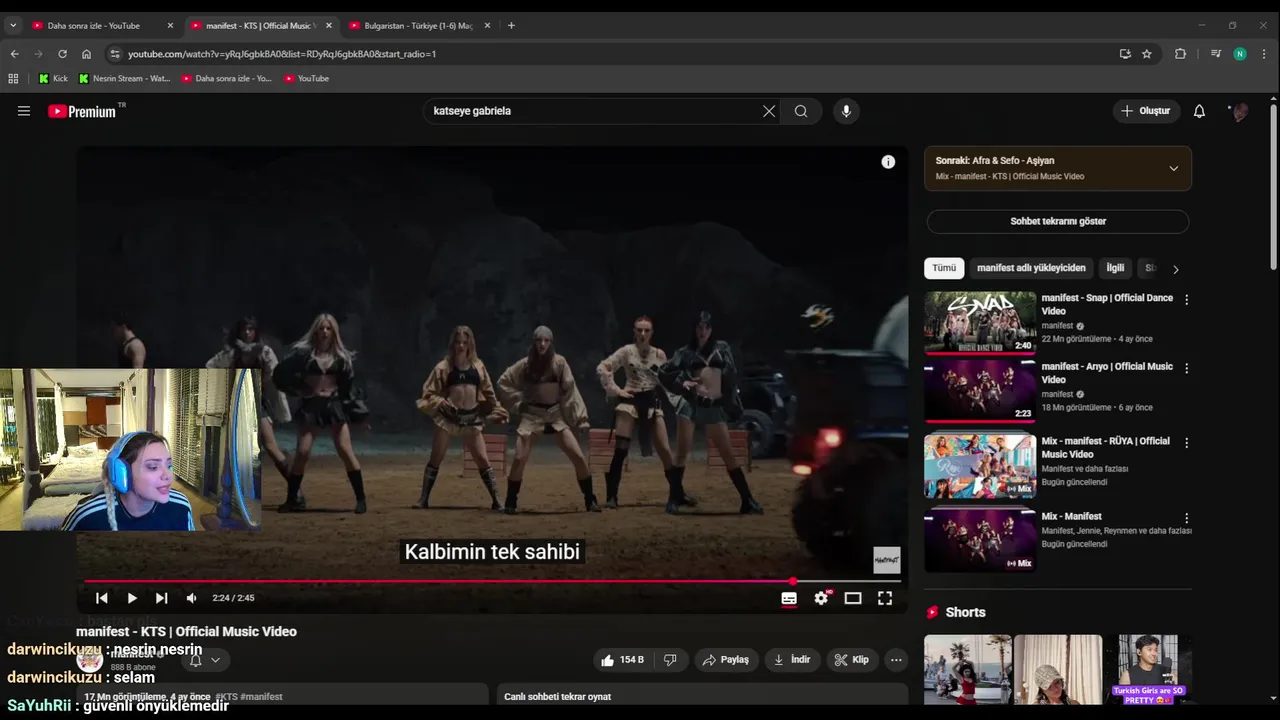Download the video with İndir
The image size is (1280, 720).
[x=792, y=660]
